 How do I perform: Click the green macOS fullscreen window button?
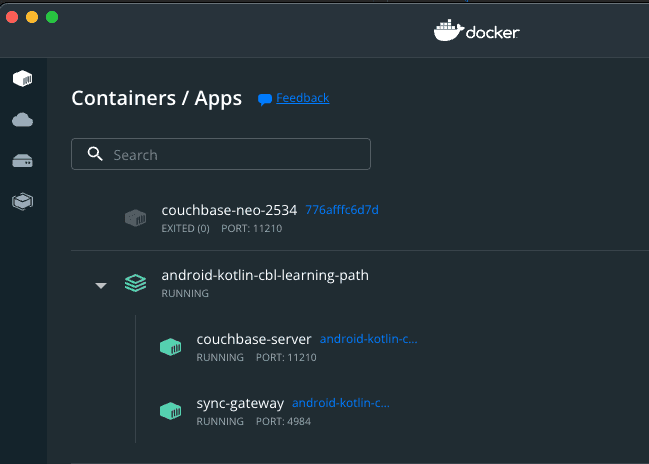52,17
